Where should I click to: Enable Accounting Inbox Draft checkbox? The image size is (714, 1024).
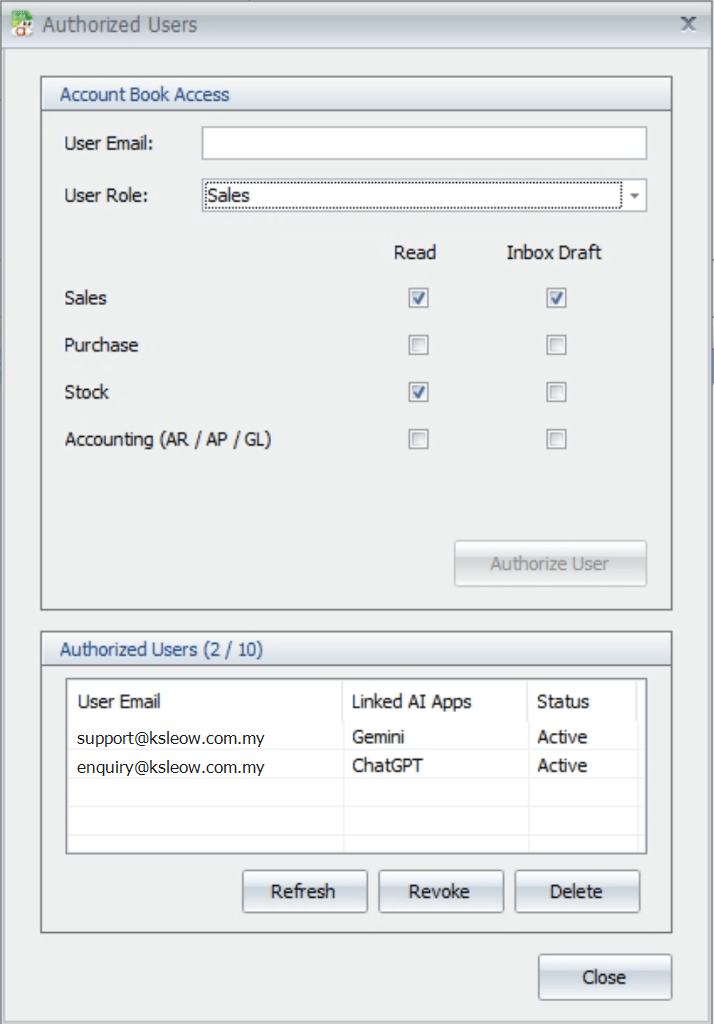coord(556,439)
